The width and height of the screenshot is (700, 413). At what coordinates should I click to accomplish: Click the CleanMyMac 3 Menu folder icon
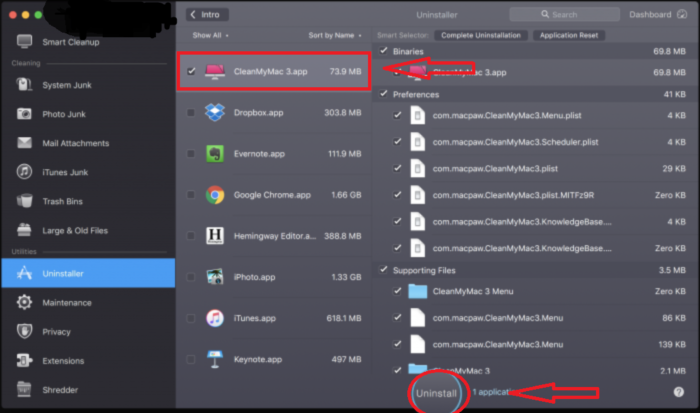tap(418, 291)
